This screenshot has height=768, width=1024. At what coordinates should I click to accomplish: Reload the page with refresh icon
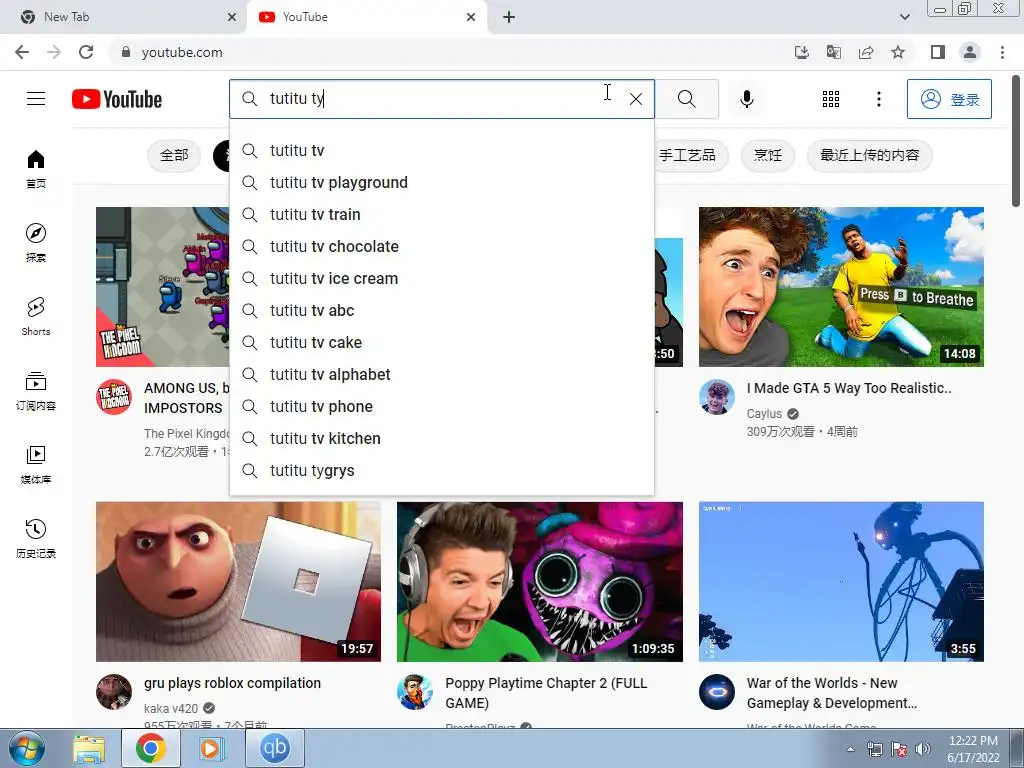(x=86, y=52)
